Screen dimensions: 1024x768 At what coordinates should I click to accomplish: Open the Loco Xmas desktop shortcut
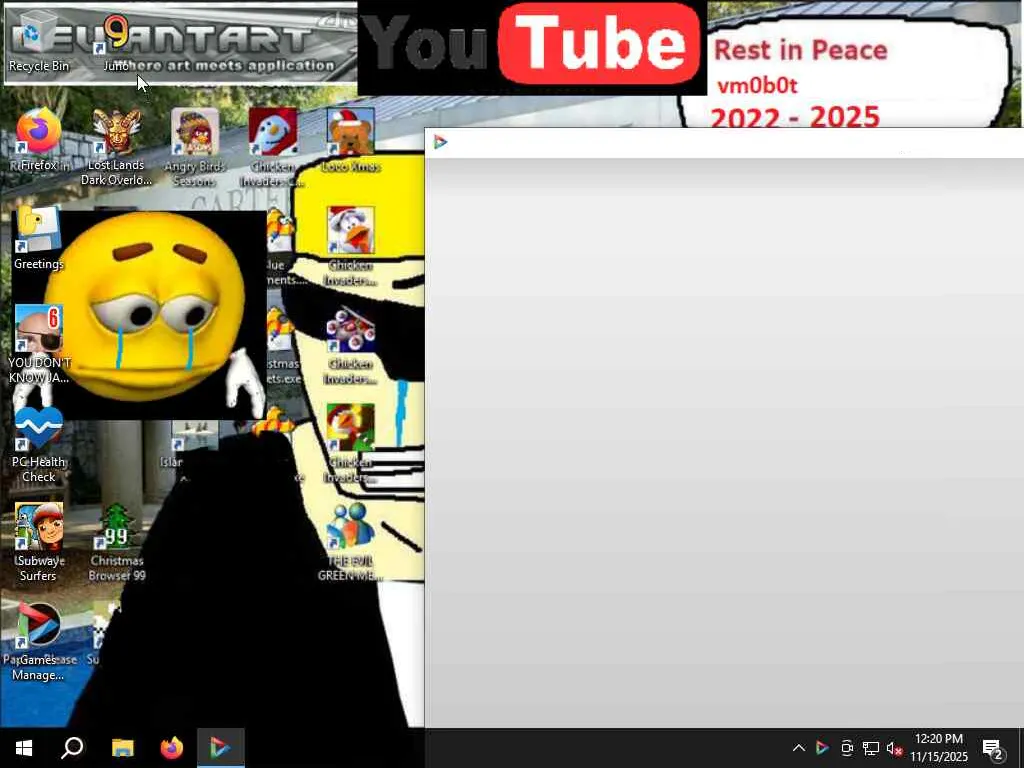351,140
